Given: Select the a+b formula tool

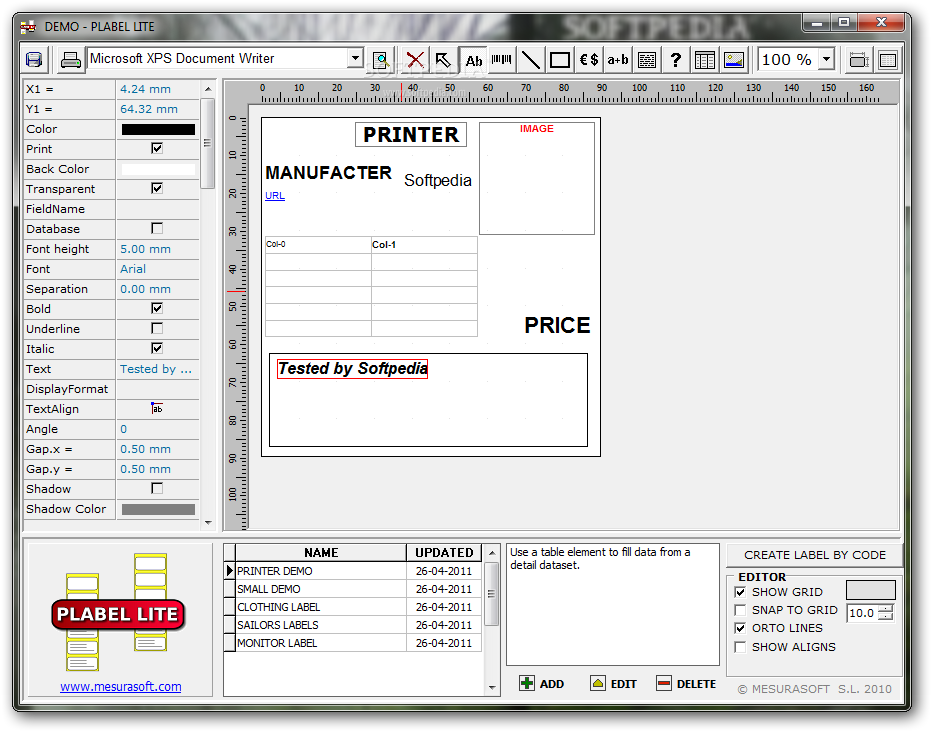Looking at the screenshot, I should tap(618, 60).
